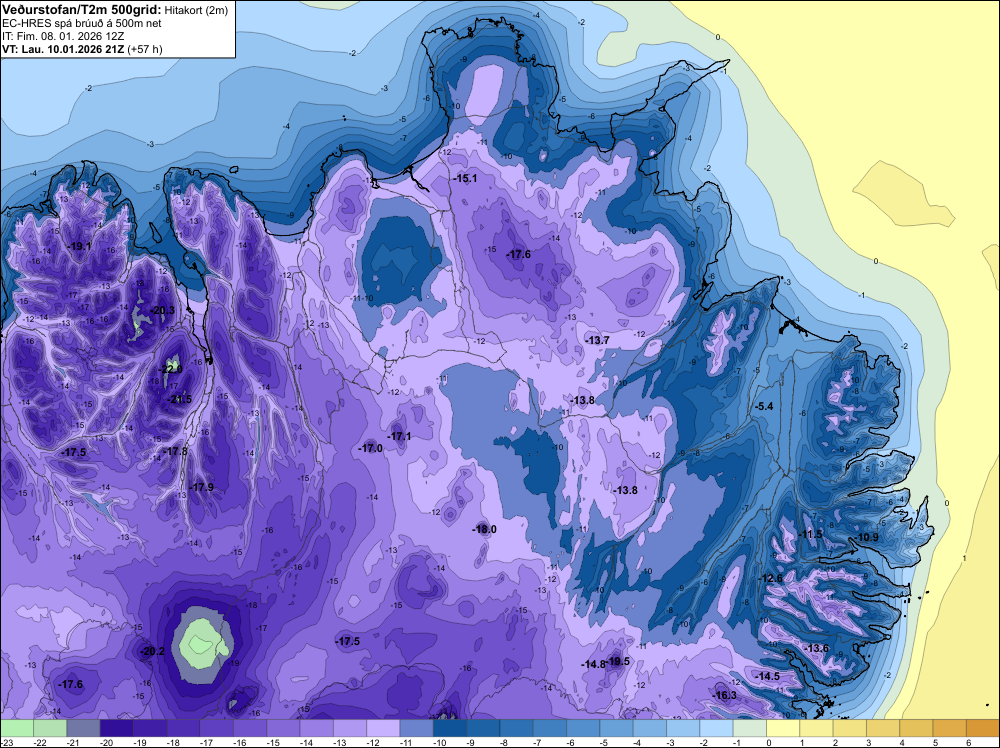Click the -14.8 temperature value
The image size is (1000, 748).
pyautogui.click(x=593, y=664)
